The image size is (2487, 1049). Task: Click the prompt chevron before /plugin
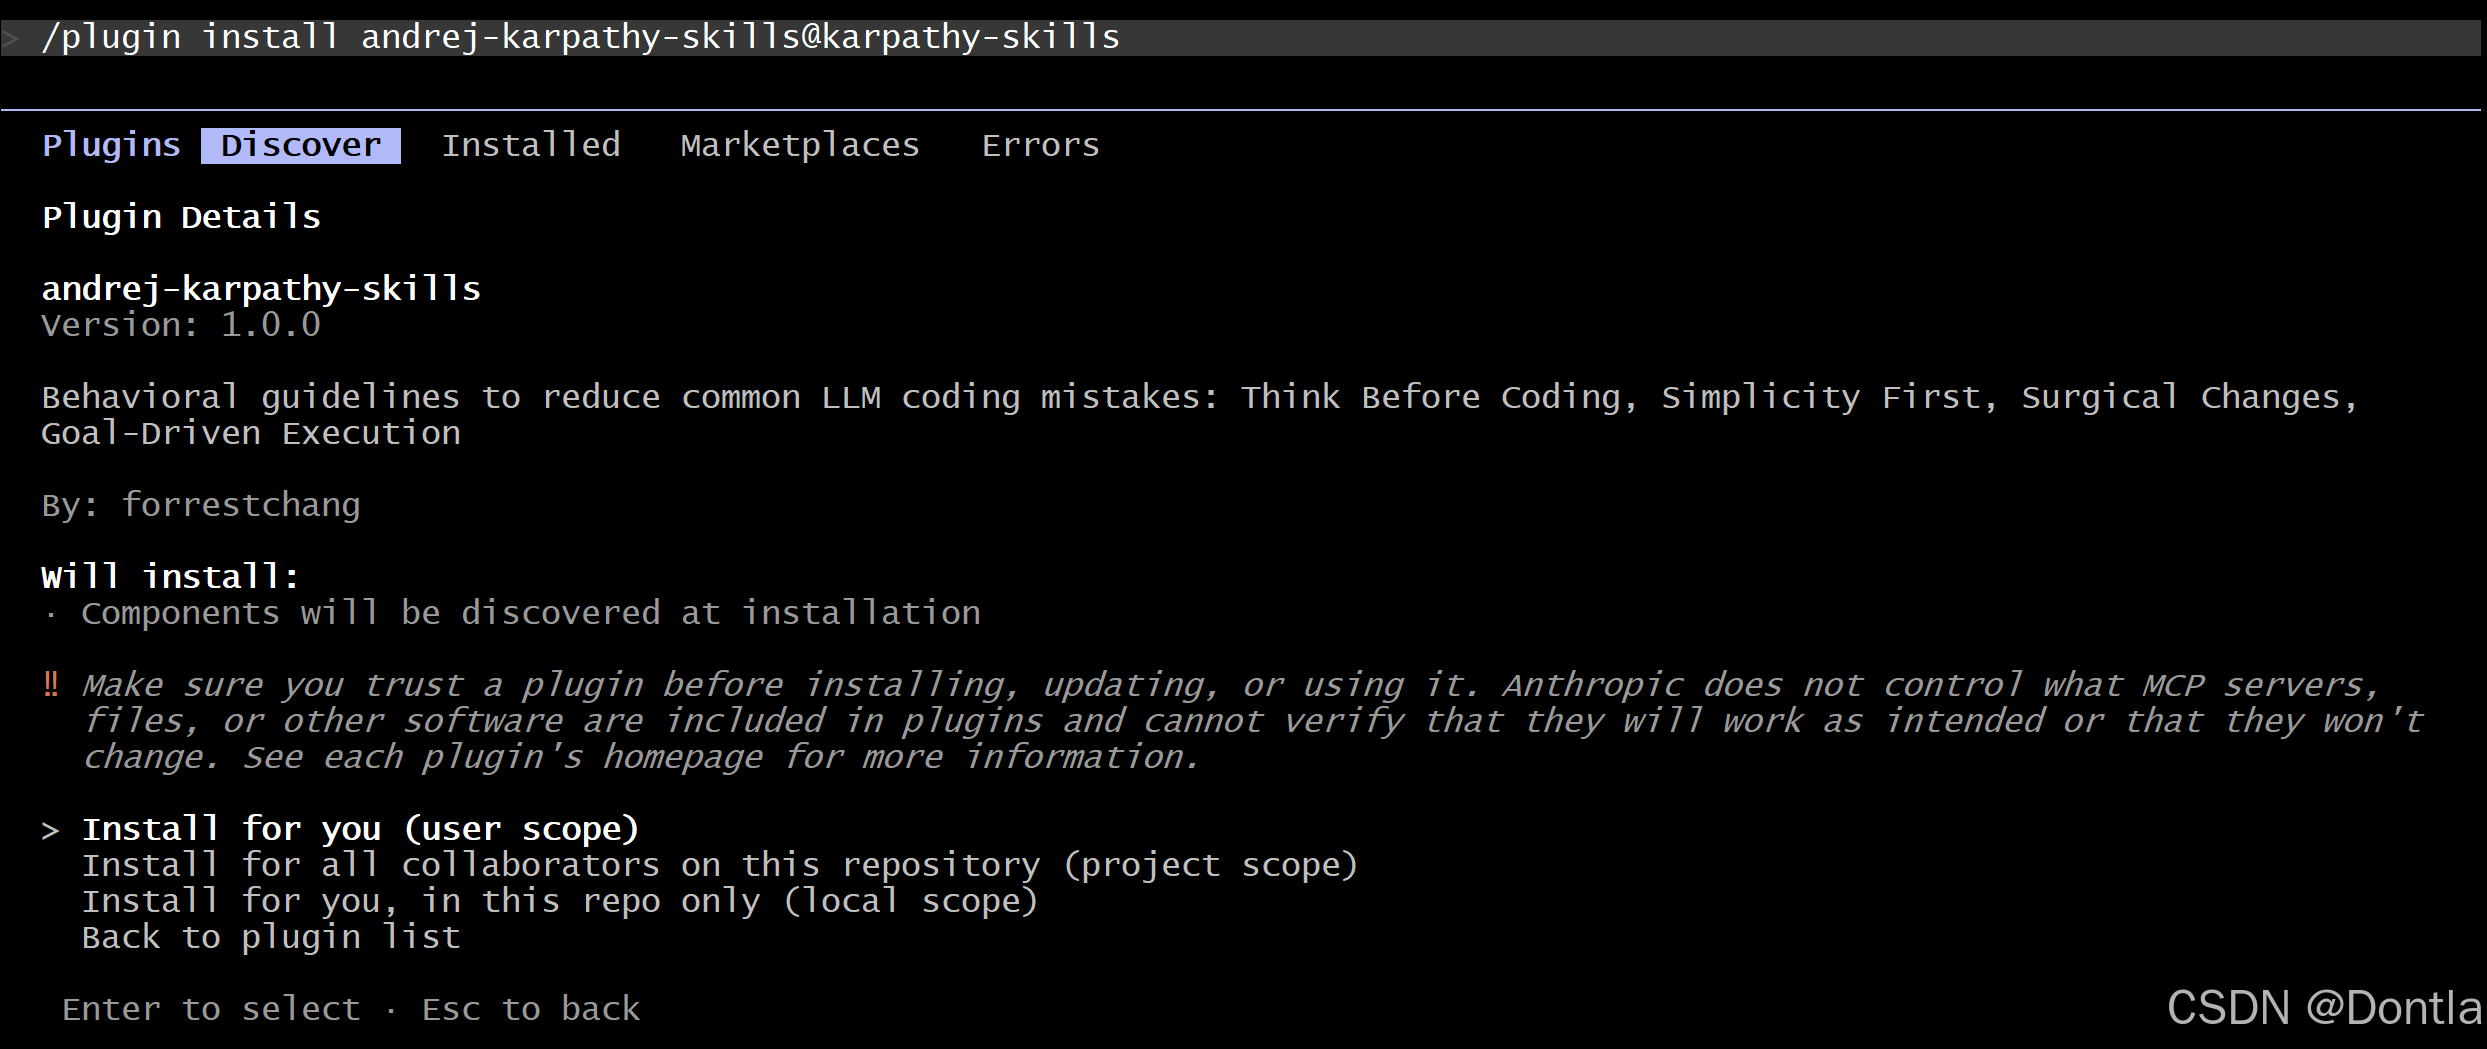(x=11, y=39)
